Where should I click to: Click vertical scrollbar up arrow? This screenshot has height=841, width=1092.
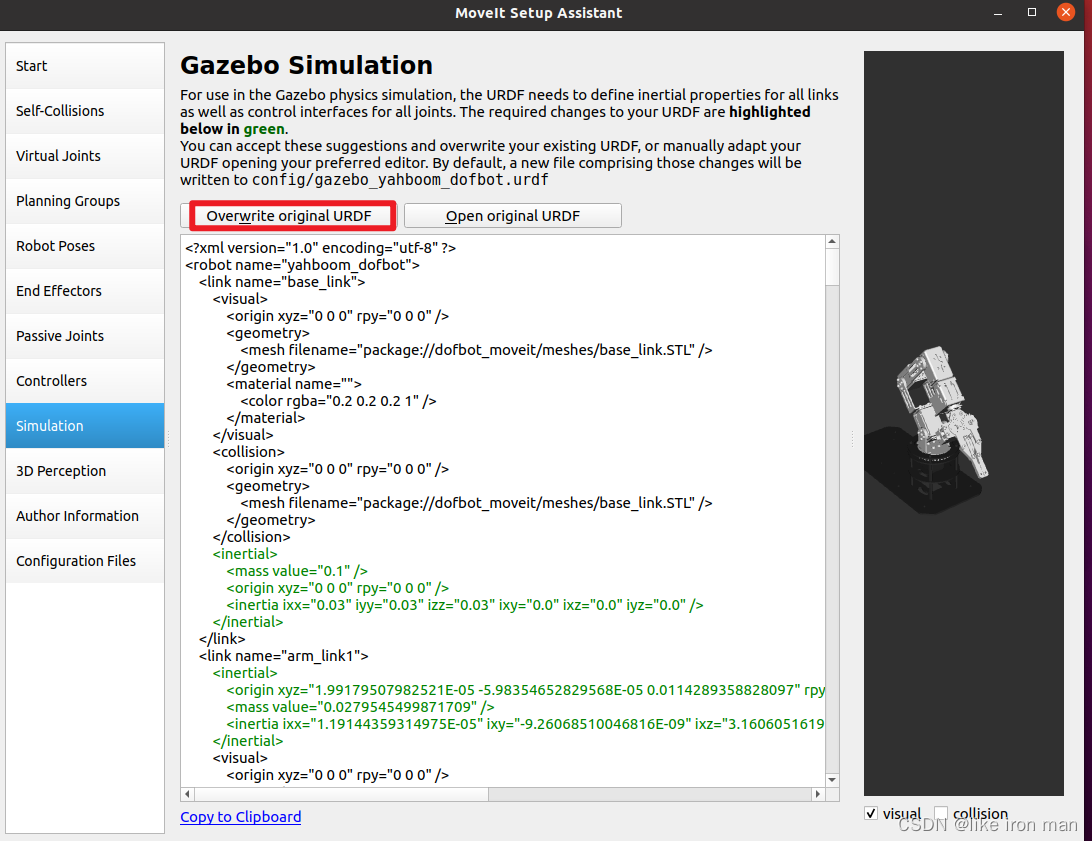point(832,242)
